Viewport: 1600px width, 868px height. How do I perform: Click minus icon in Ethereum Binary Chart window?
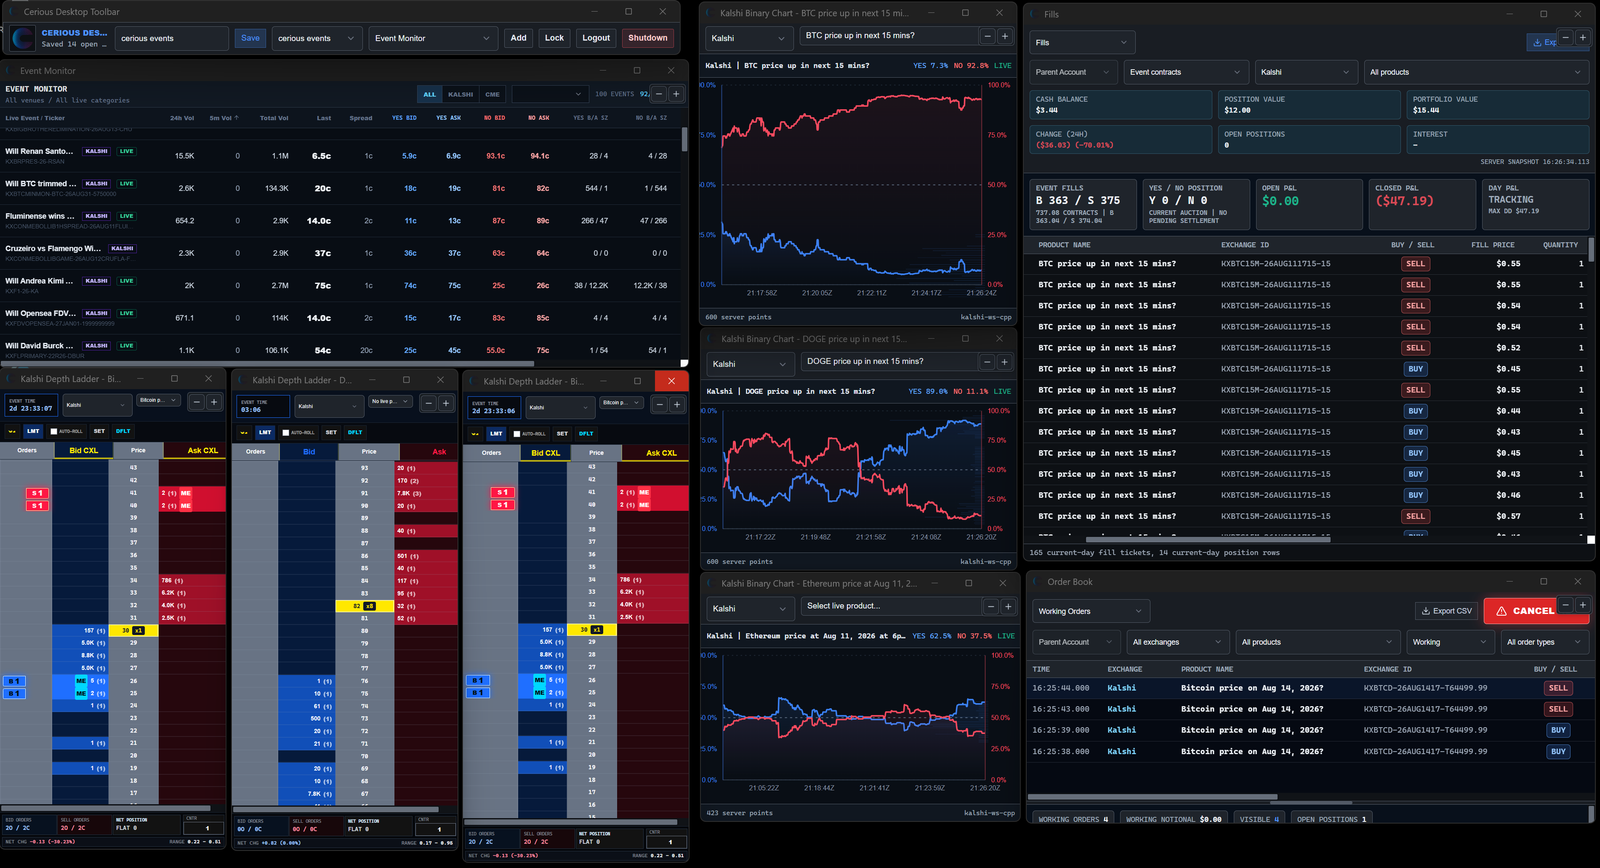(991, 606)
